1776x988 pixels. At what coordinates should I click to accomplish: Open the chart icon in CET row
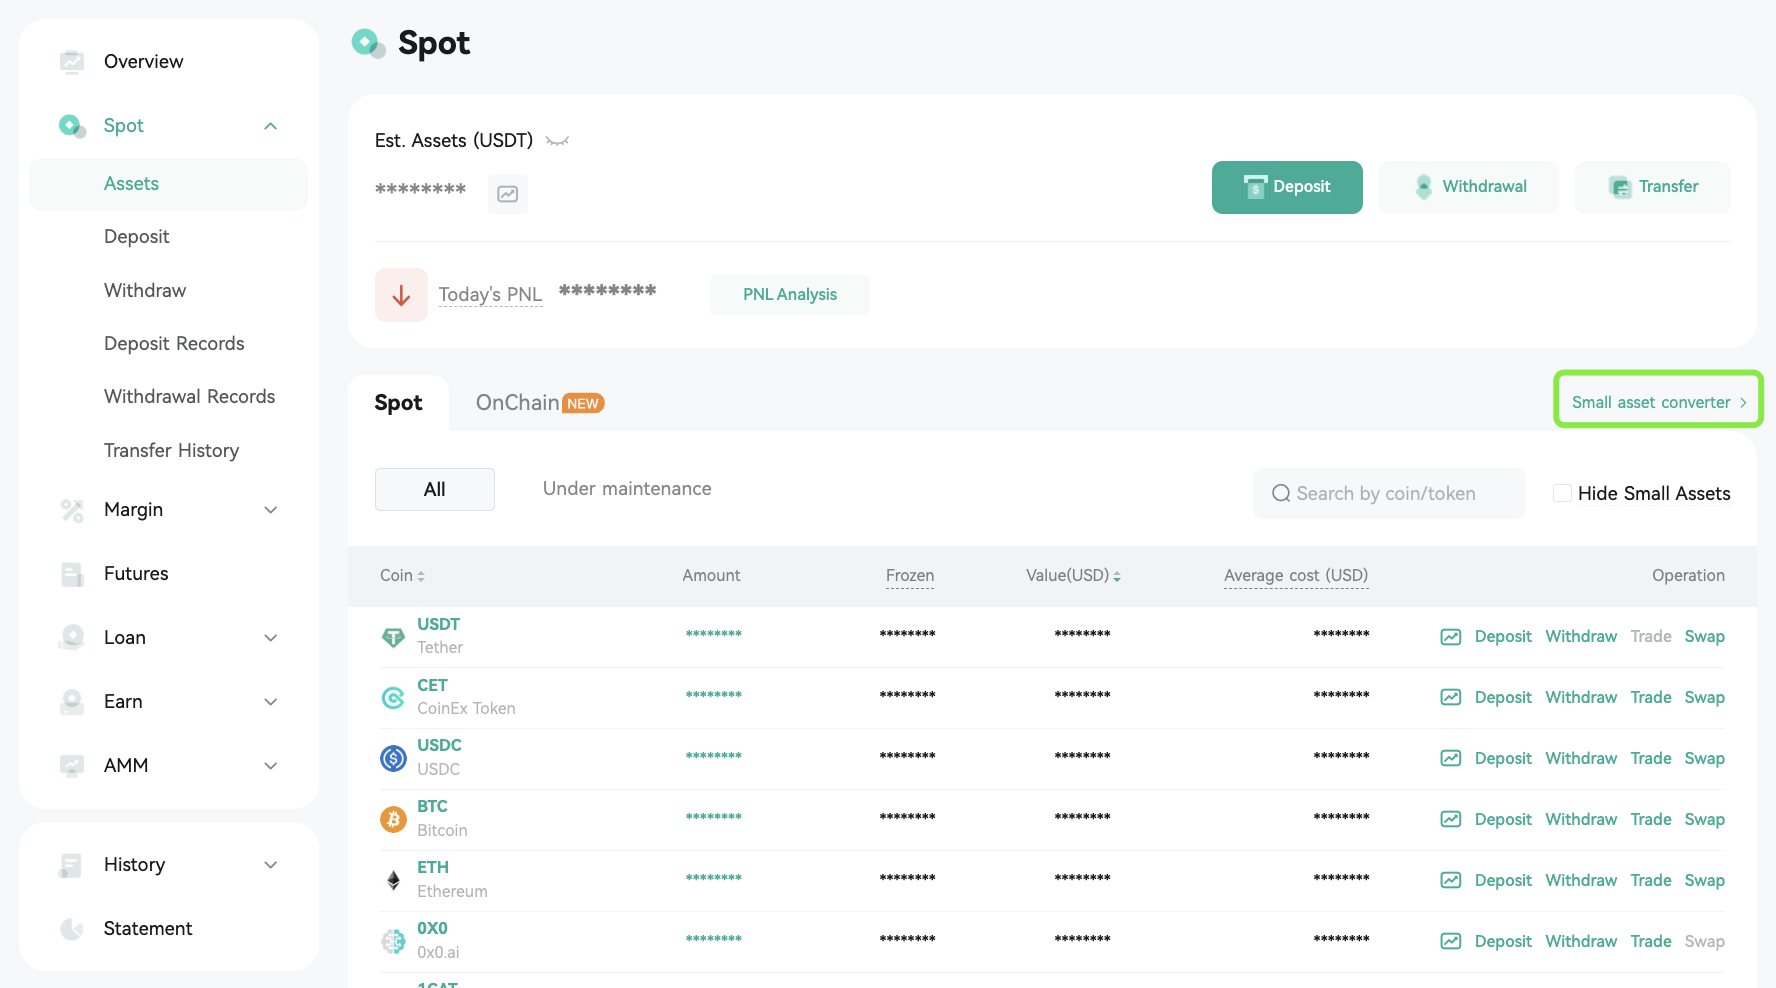[1451, 698]
